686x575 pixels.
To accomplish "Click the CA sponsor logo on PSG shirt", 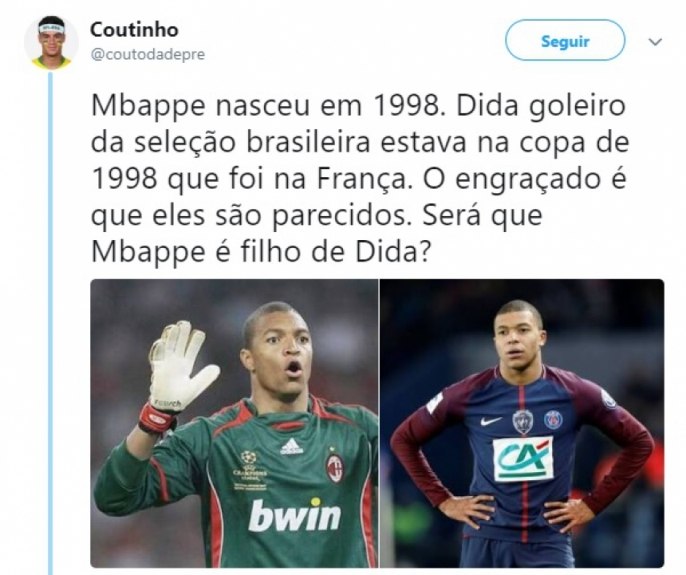I will coord(523,459).
